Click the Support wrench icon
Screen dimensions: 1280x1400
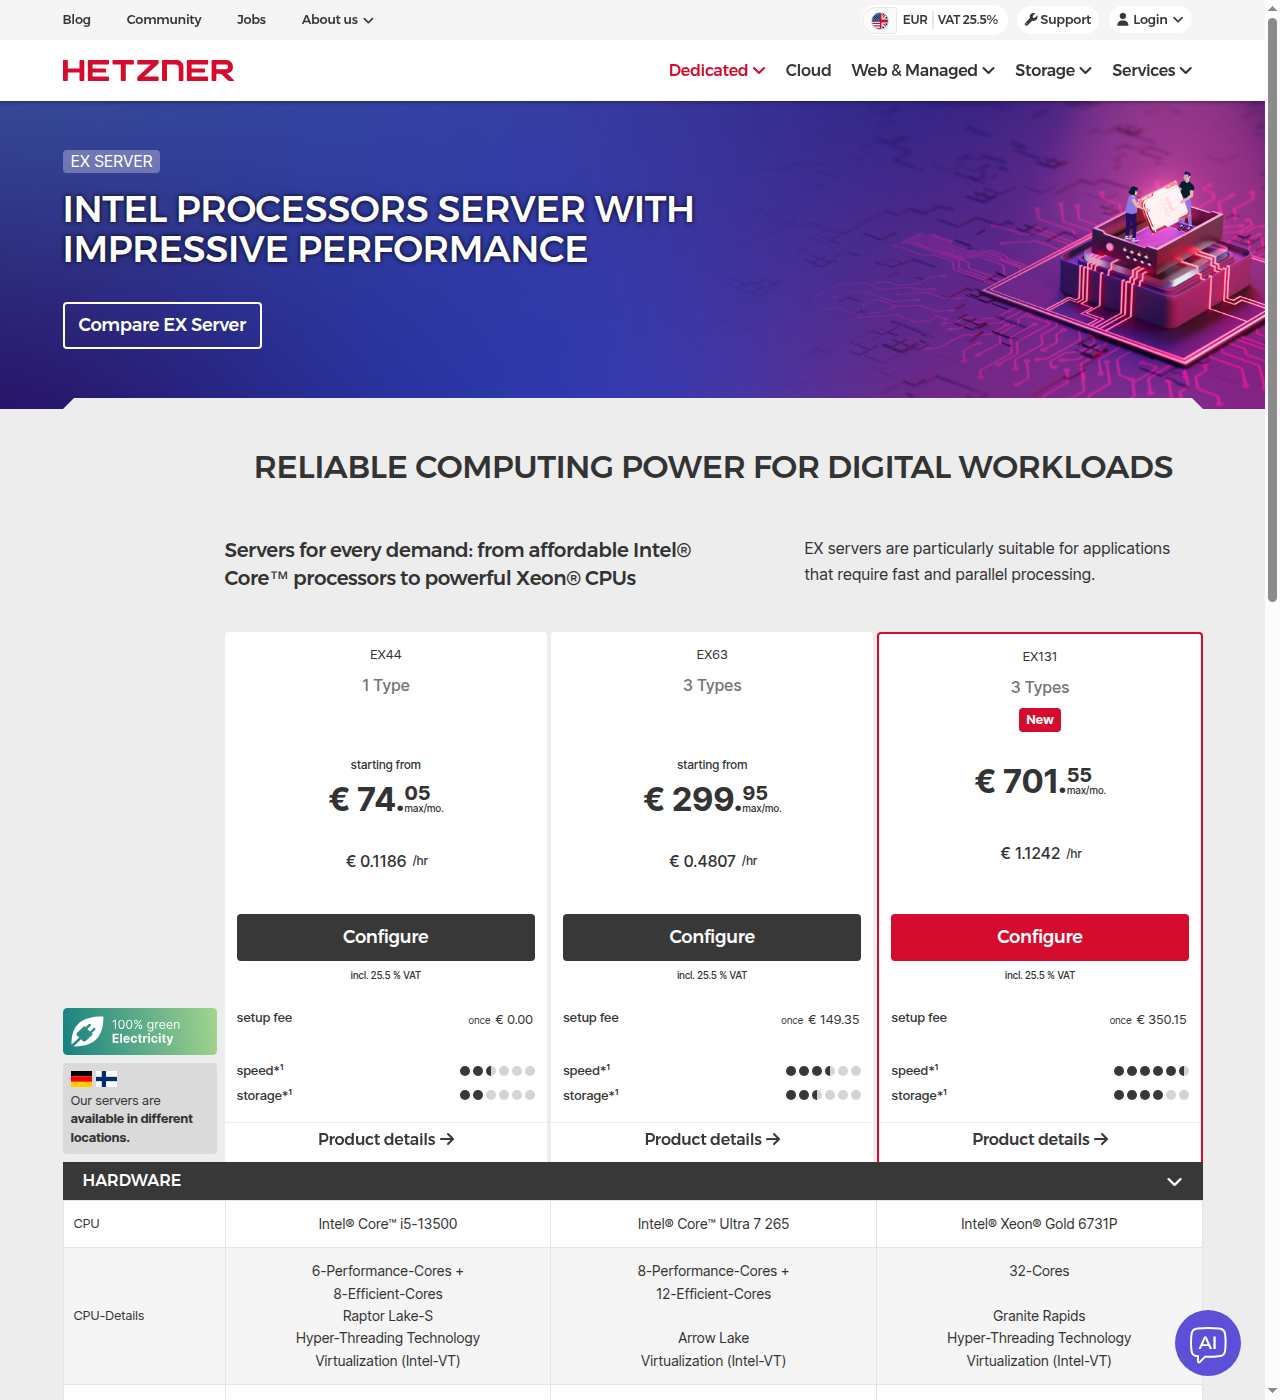pos(1031,19)
